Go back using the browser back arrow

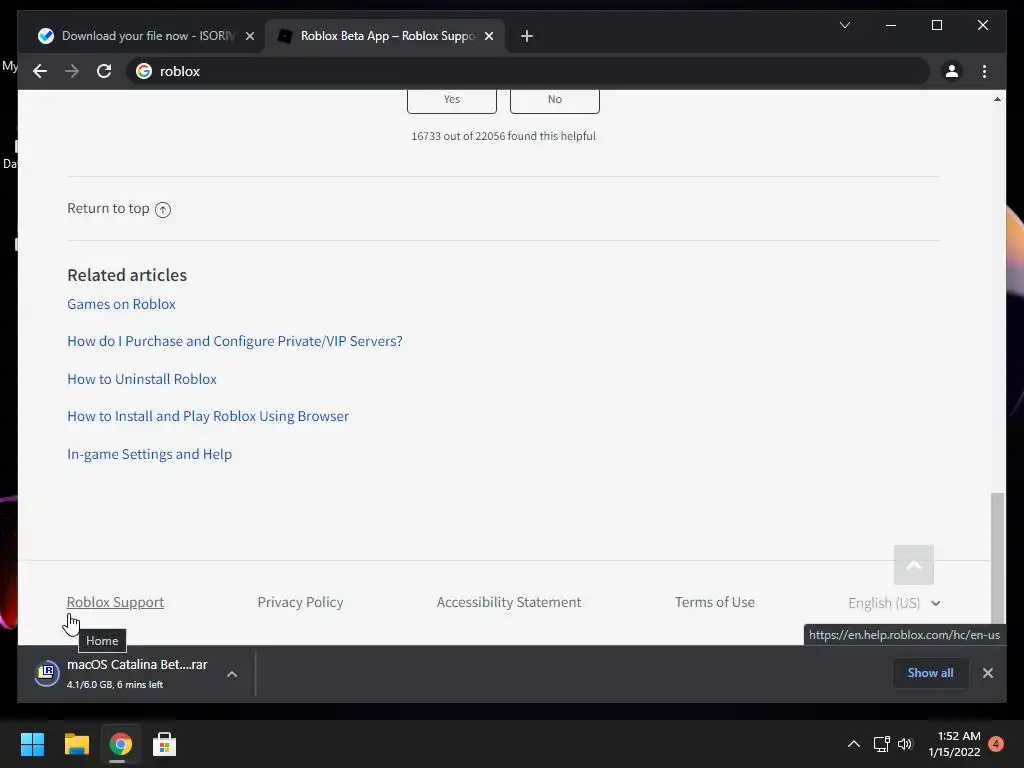point(40,71)
